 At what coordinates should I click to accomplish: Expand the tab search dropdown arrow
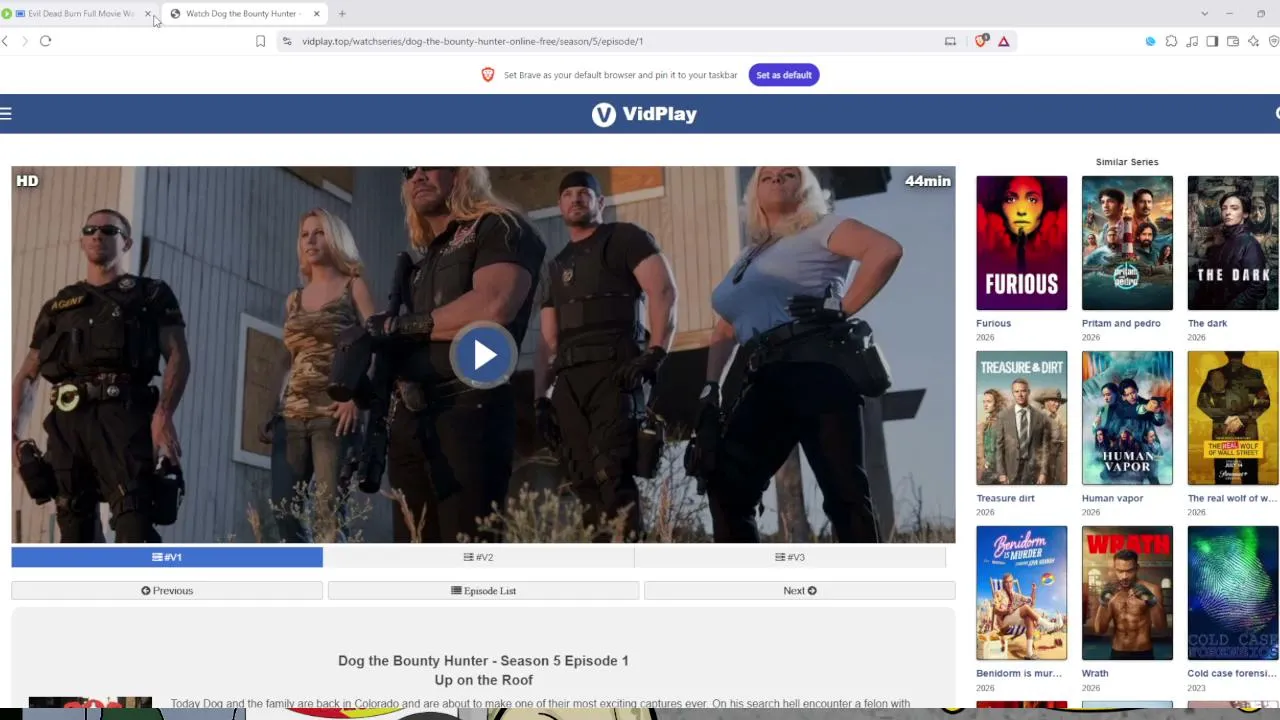(1204, 14)
